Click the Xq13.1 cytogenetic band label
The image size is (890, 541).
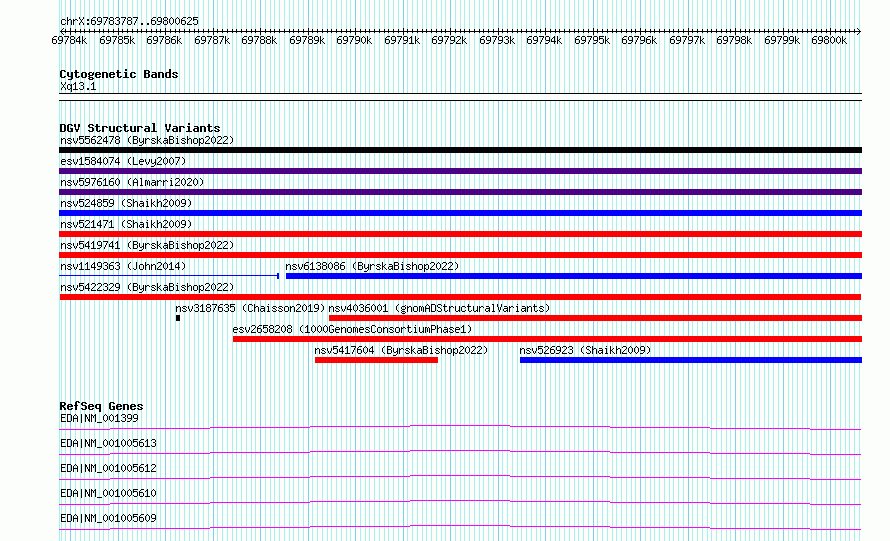point(78,86)
